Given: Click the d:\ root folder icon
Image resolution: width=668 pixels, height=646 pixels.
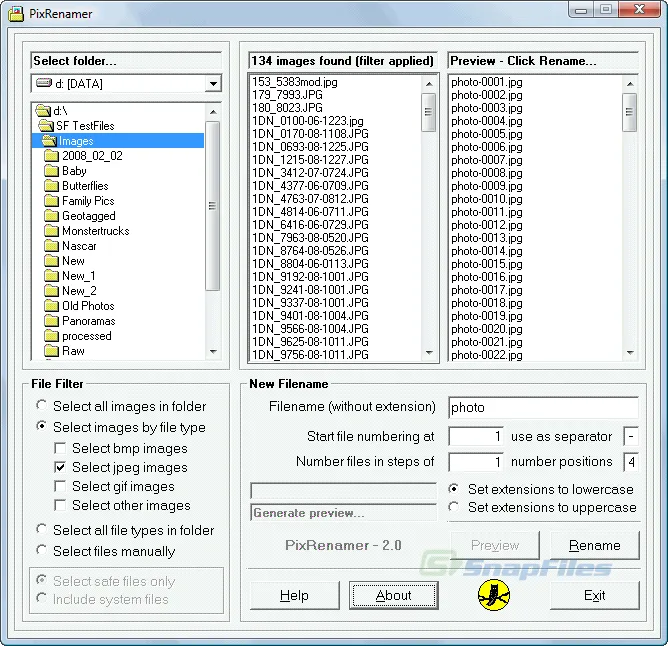Looking at the screenshot, I should pos(43,111).
